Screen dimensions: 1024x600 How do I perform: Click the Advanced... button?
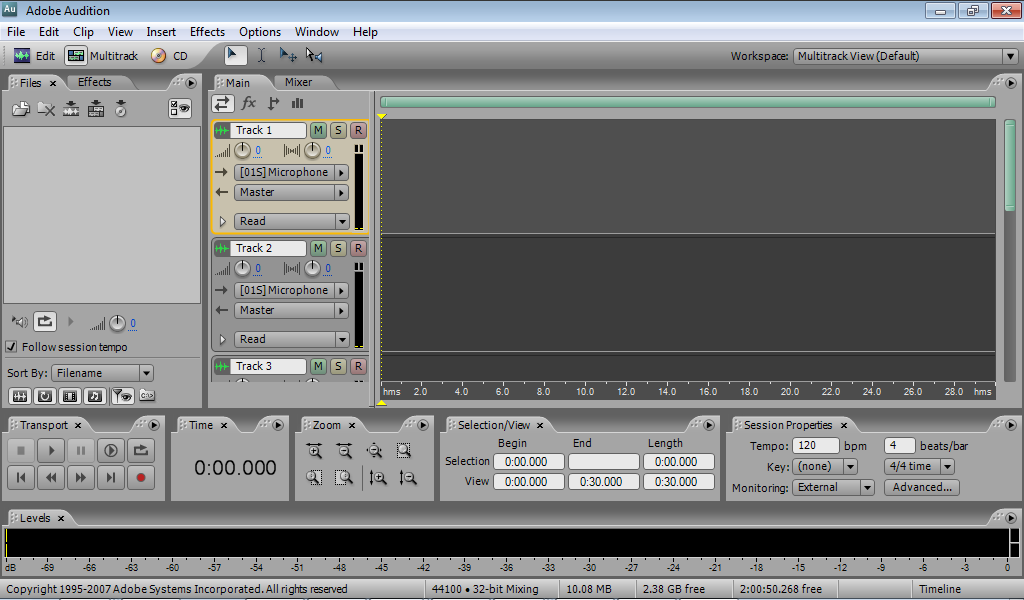[921, 487]
